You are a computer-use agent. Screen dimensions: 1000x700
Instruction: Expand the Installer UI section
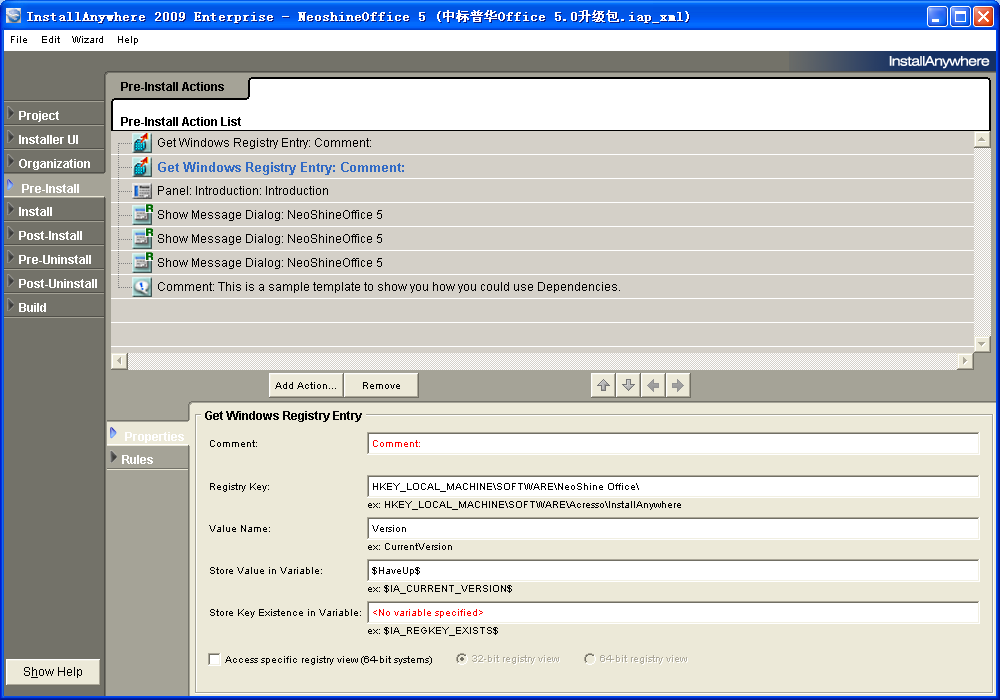point(54,139)
